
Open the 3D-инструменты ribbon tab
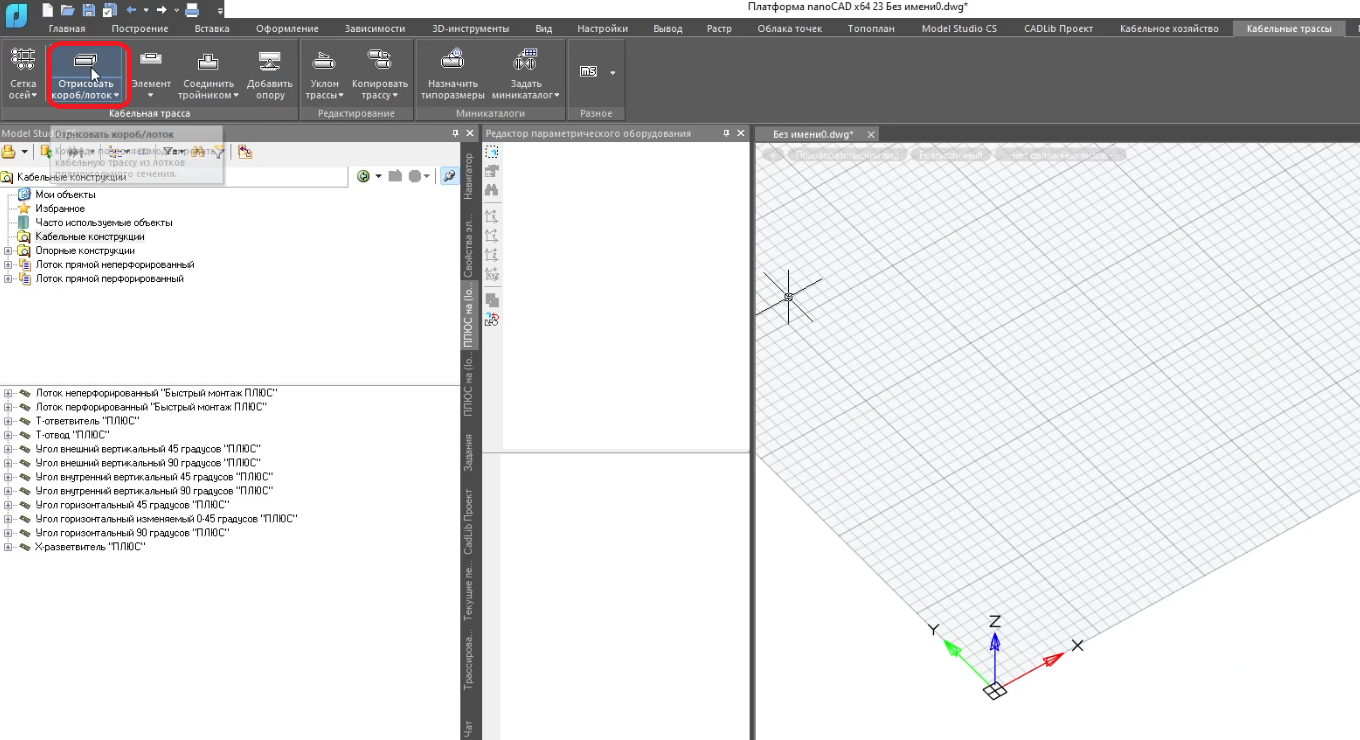pyautogui.click(x=470, y=28)
